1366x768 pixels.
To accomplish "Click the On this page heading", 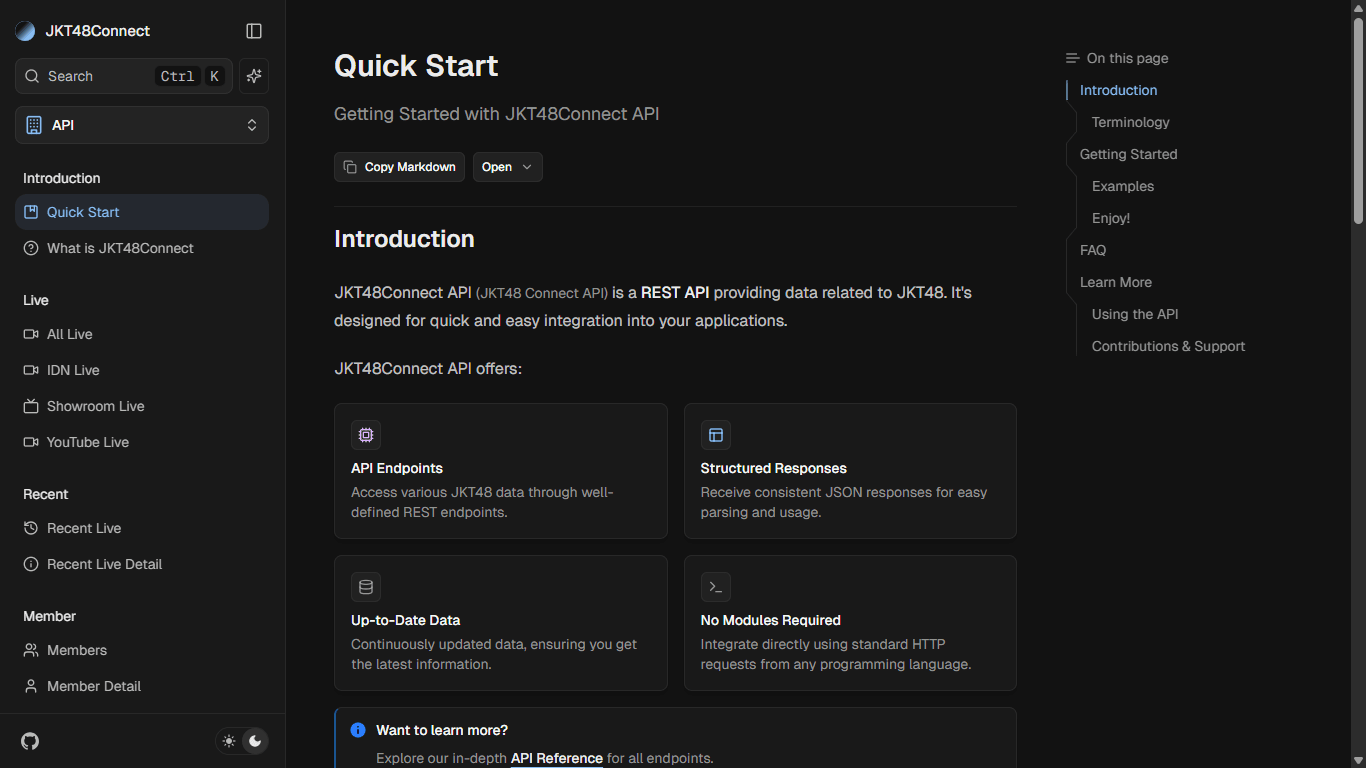I will [x=1127, y=58].
